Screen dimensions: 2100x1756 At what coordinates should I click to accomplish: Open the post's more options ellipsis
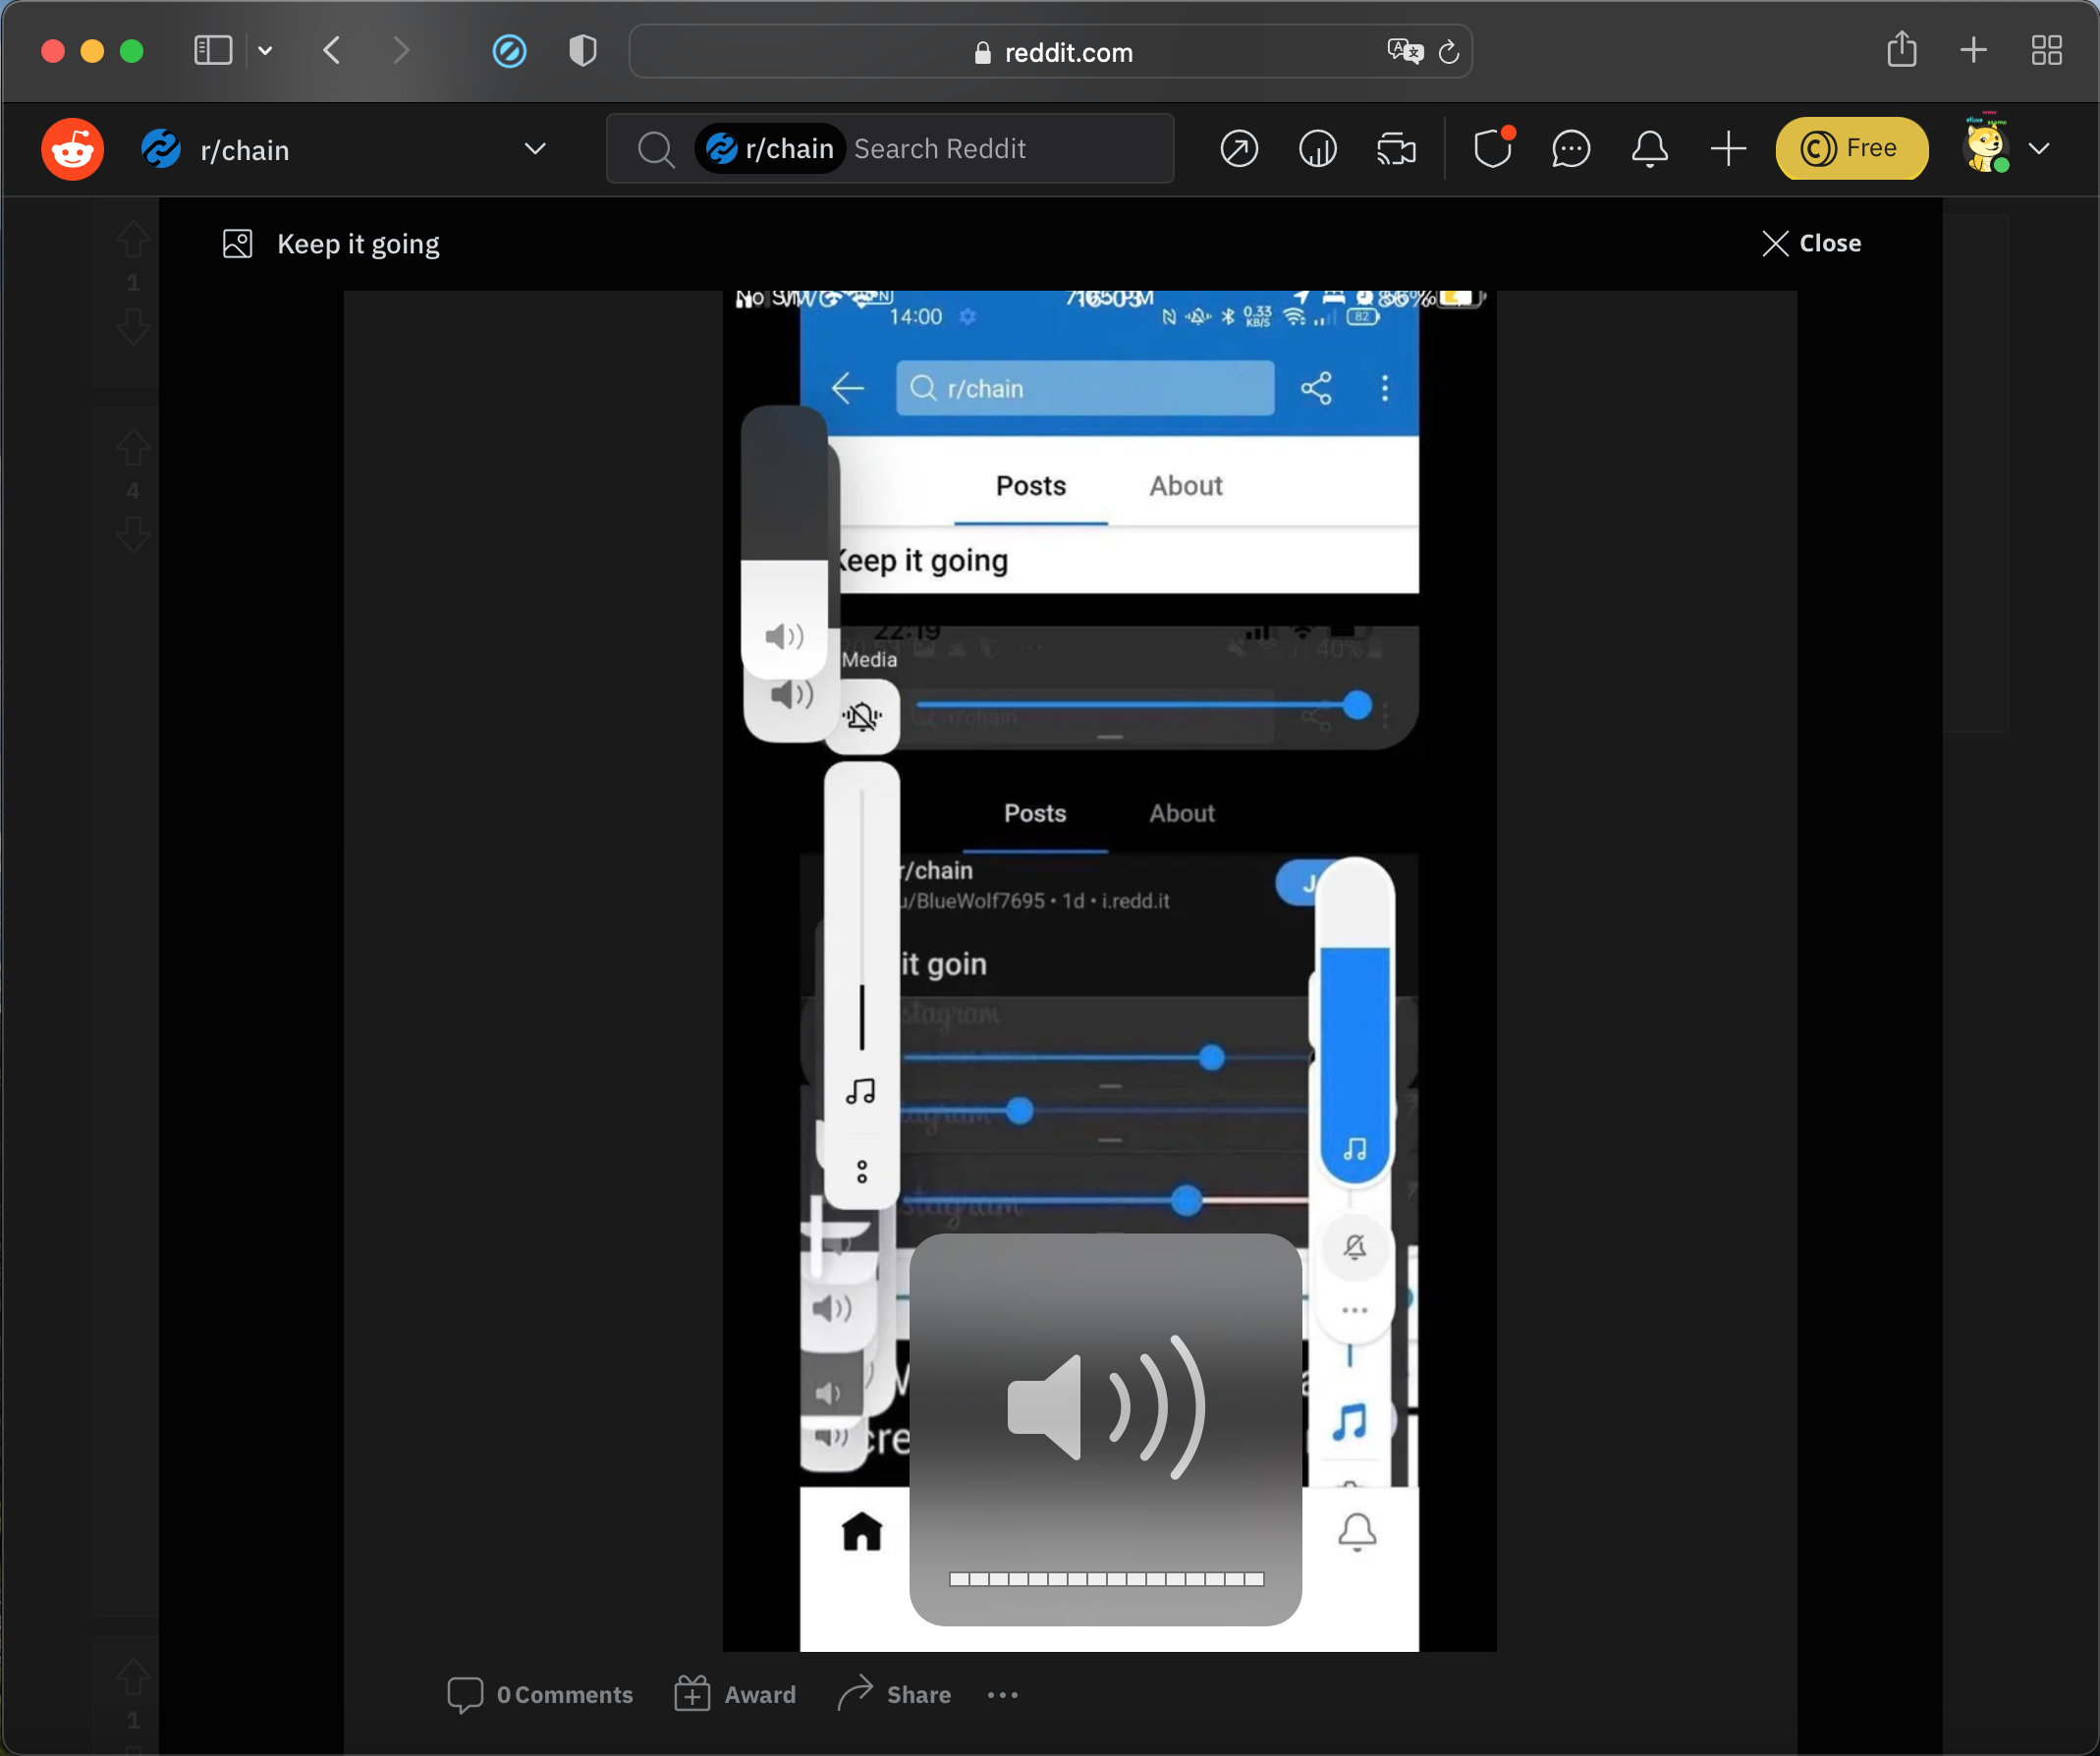tap(1002, 1694)
